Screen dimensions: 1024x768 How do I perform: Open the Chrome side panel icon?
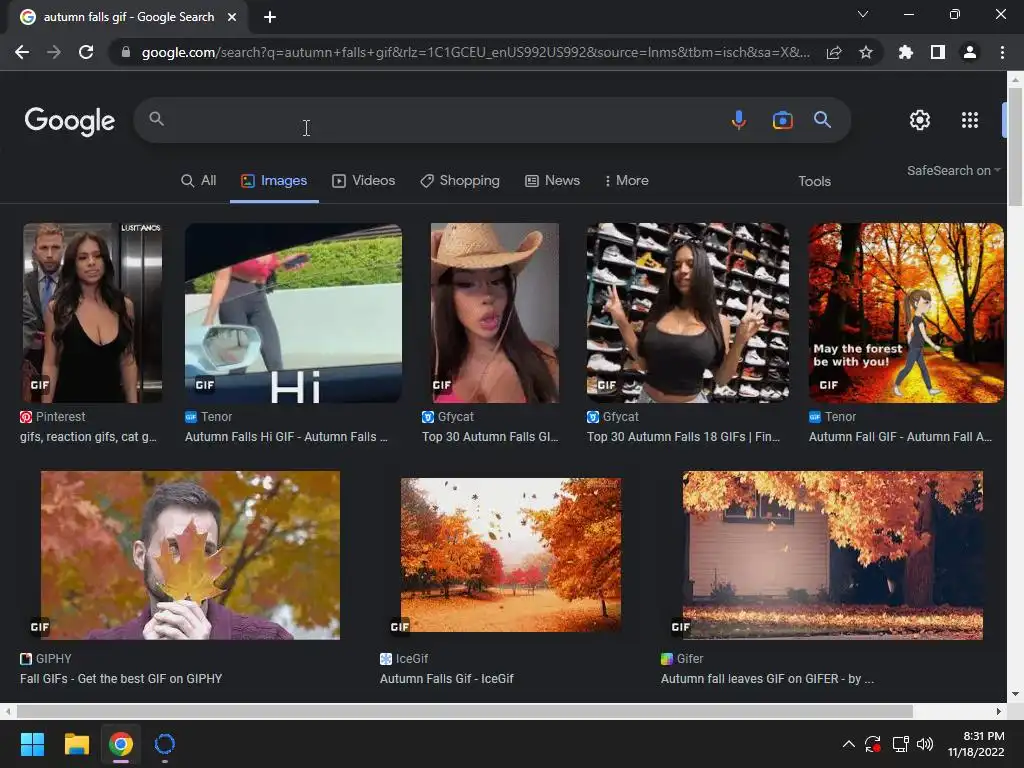coord(938,52)
